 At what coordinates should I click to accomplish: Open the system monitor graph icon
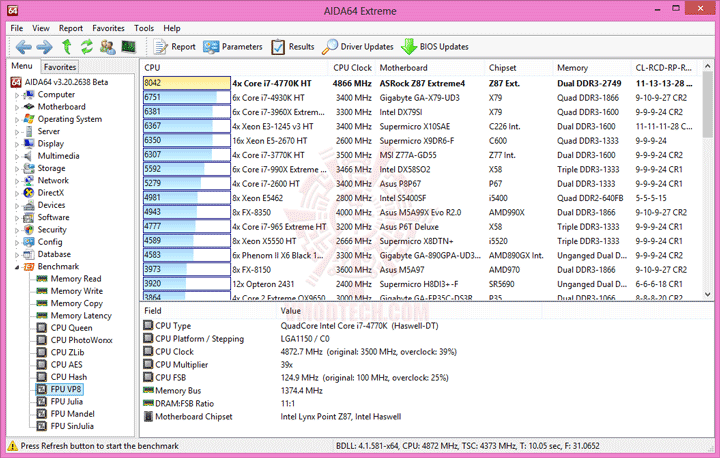tap(129, 47)
